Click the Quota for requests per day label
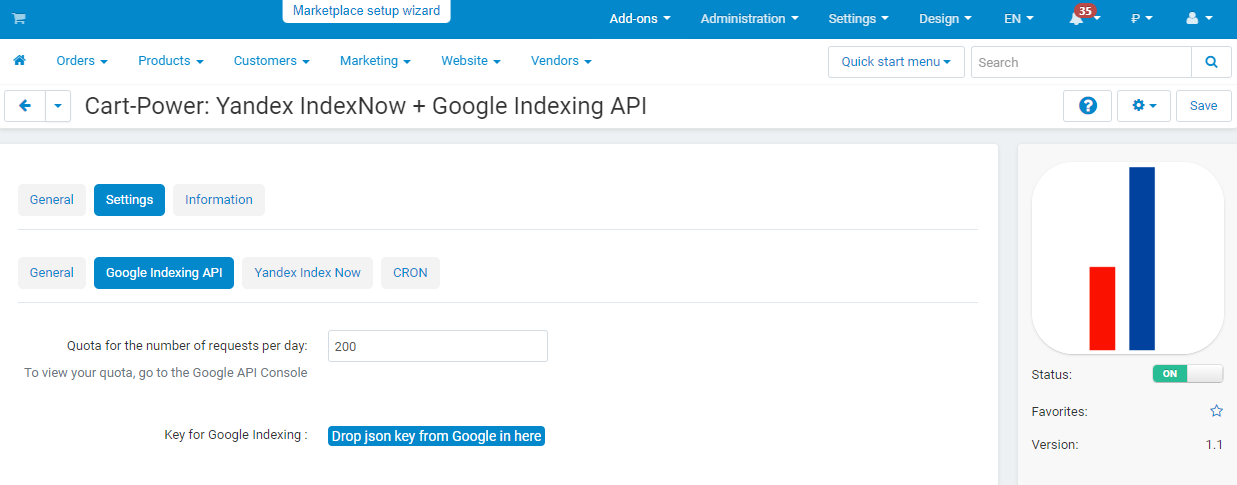Image resolution: width=1237 pixels, height=485 pixels. pyautogui.click(x=187, y=346)
